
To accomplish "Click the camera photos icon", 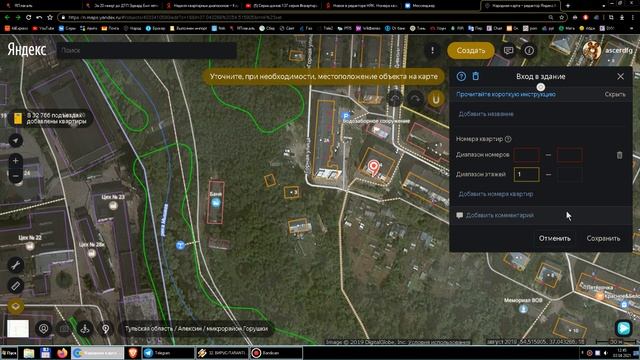I will coord(64,329).
